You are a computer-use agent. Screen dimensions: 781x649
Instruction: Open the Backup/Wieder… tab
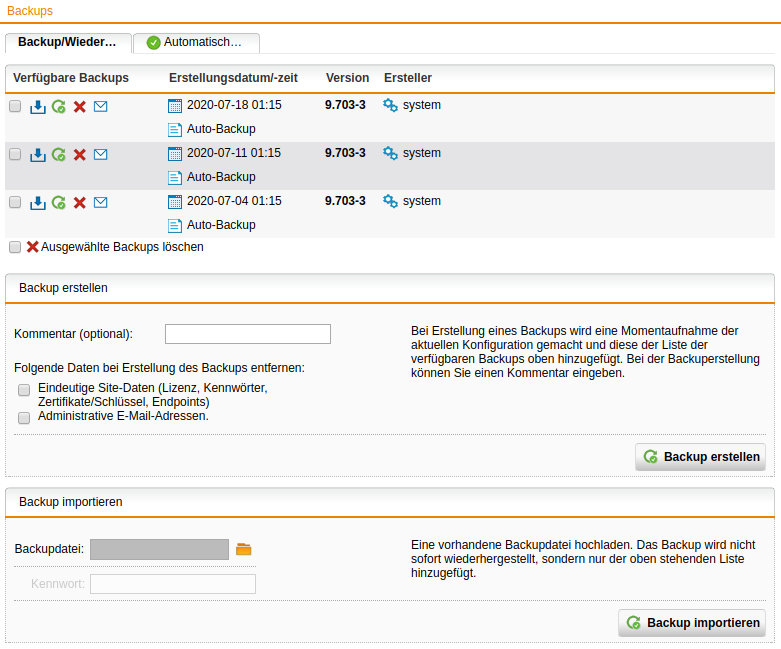(x=68, y=42)
